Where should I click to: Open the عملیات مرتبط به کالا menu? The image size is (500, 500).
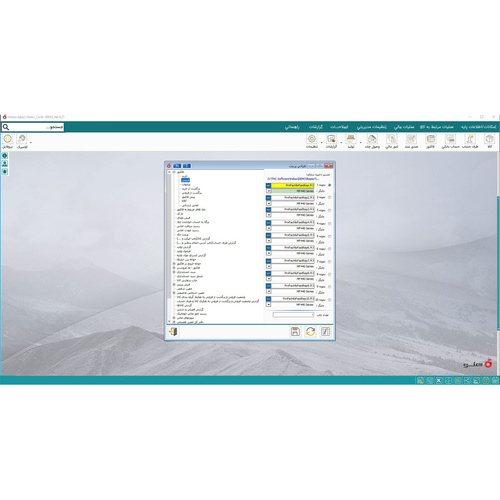point(437,127)
